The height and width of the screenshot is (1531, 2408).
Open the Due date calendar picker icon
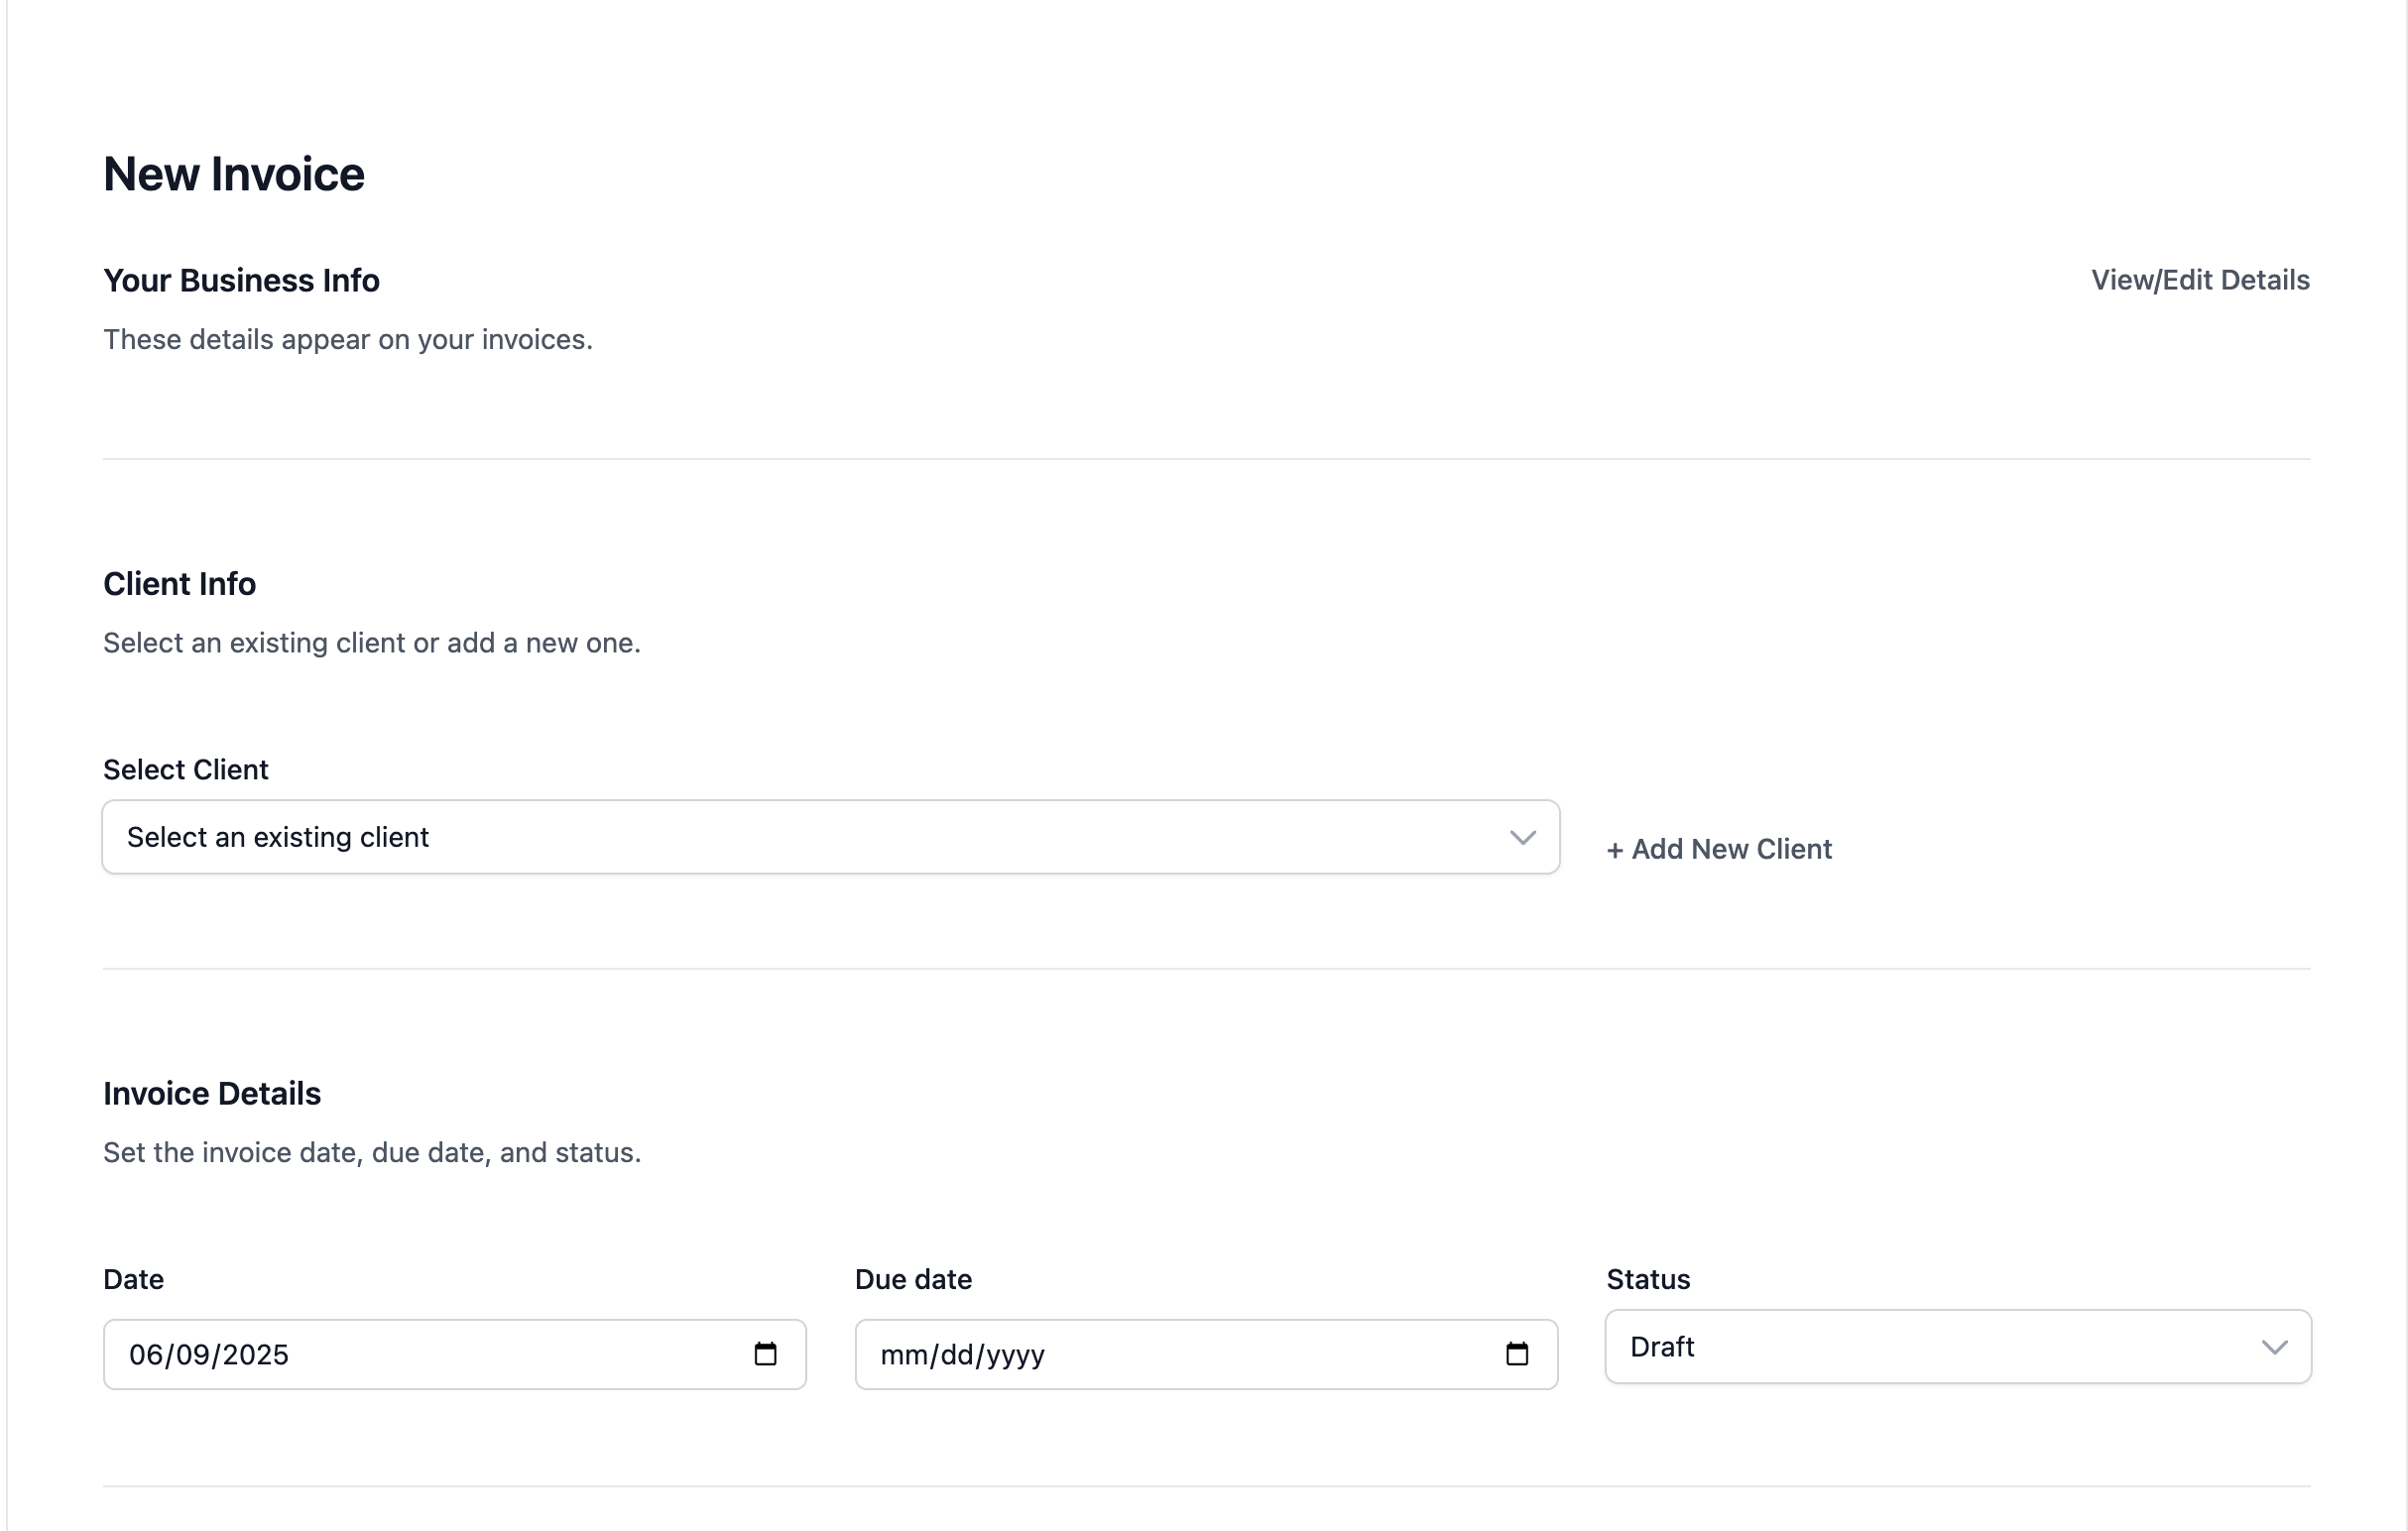pos(1517,1354)
